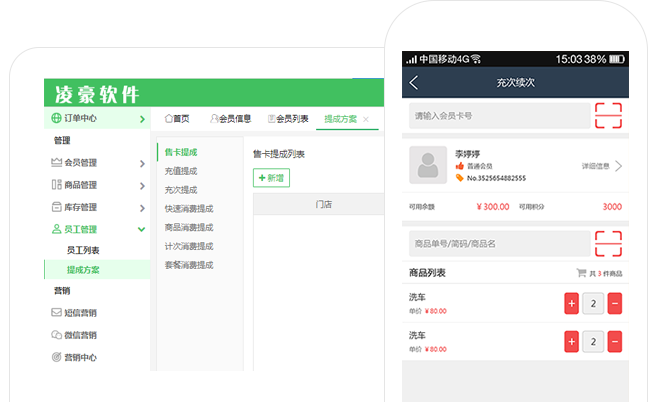Tap the shopping cart icon in 商品列表

pos(581,273)
